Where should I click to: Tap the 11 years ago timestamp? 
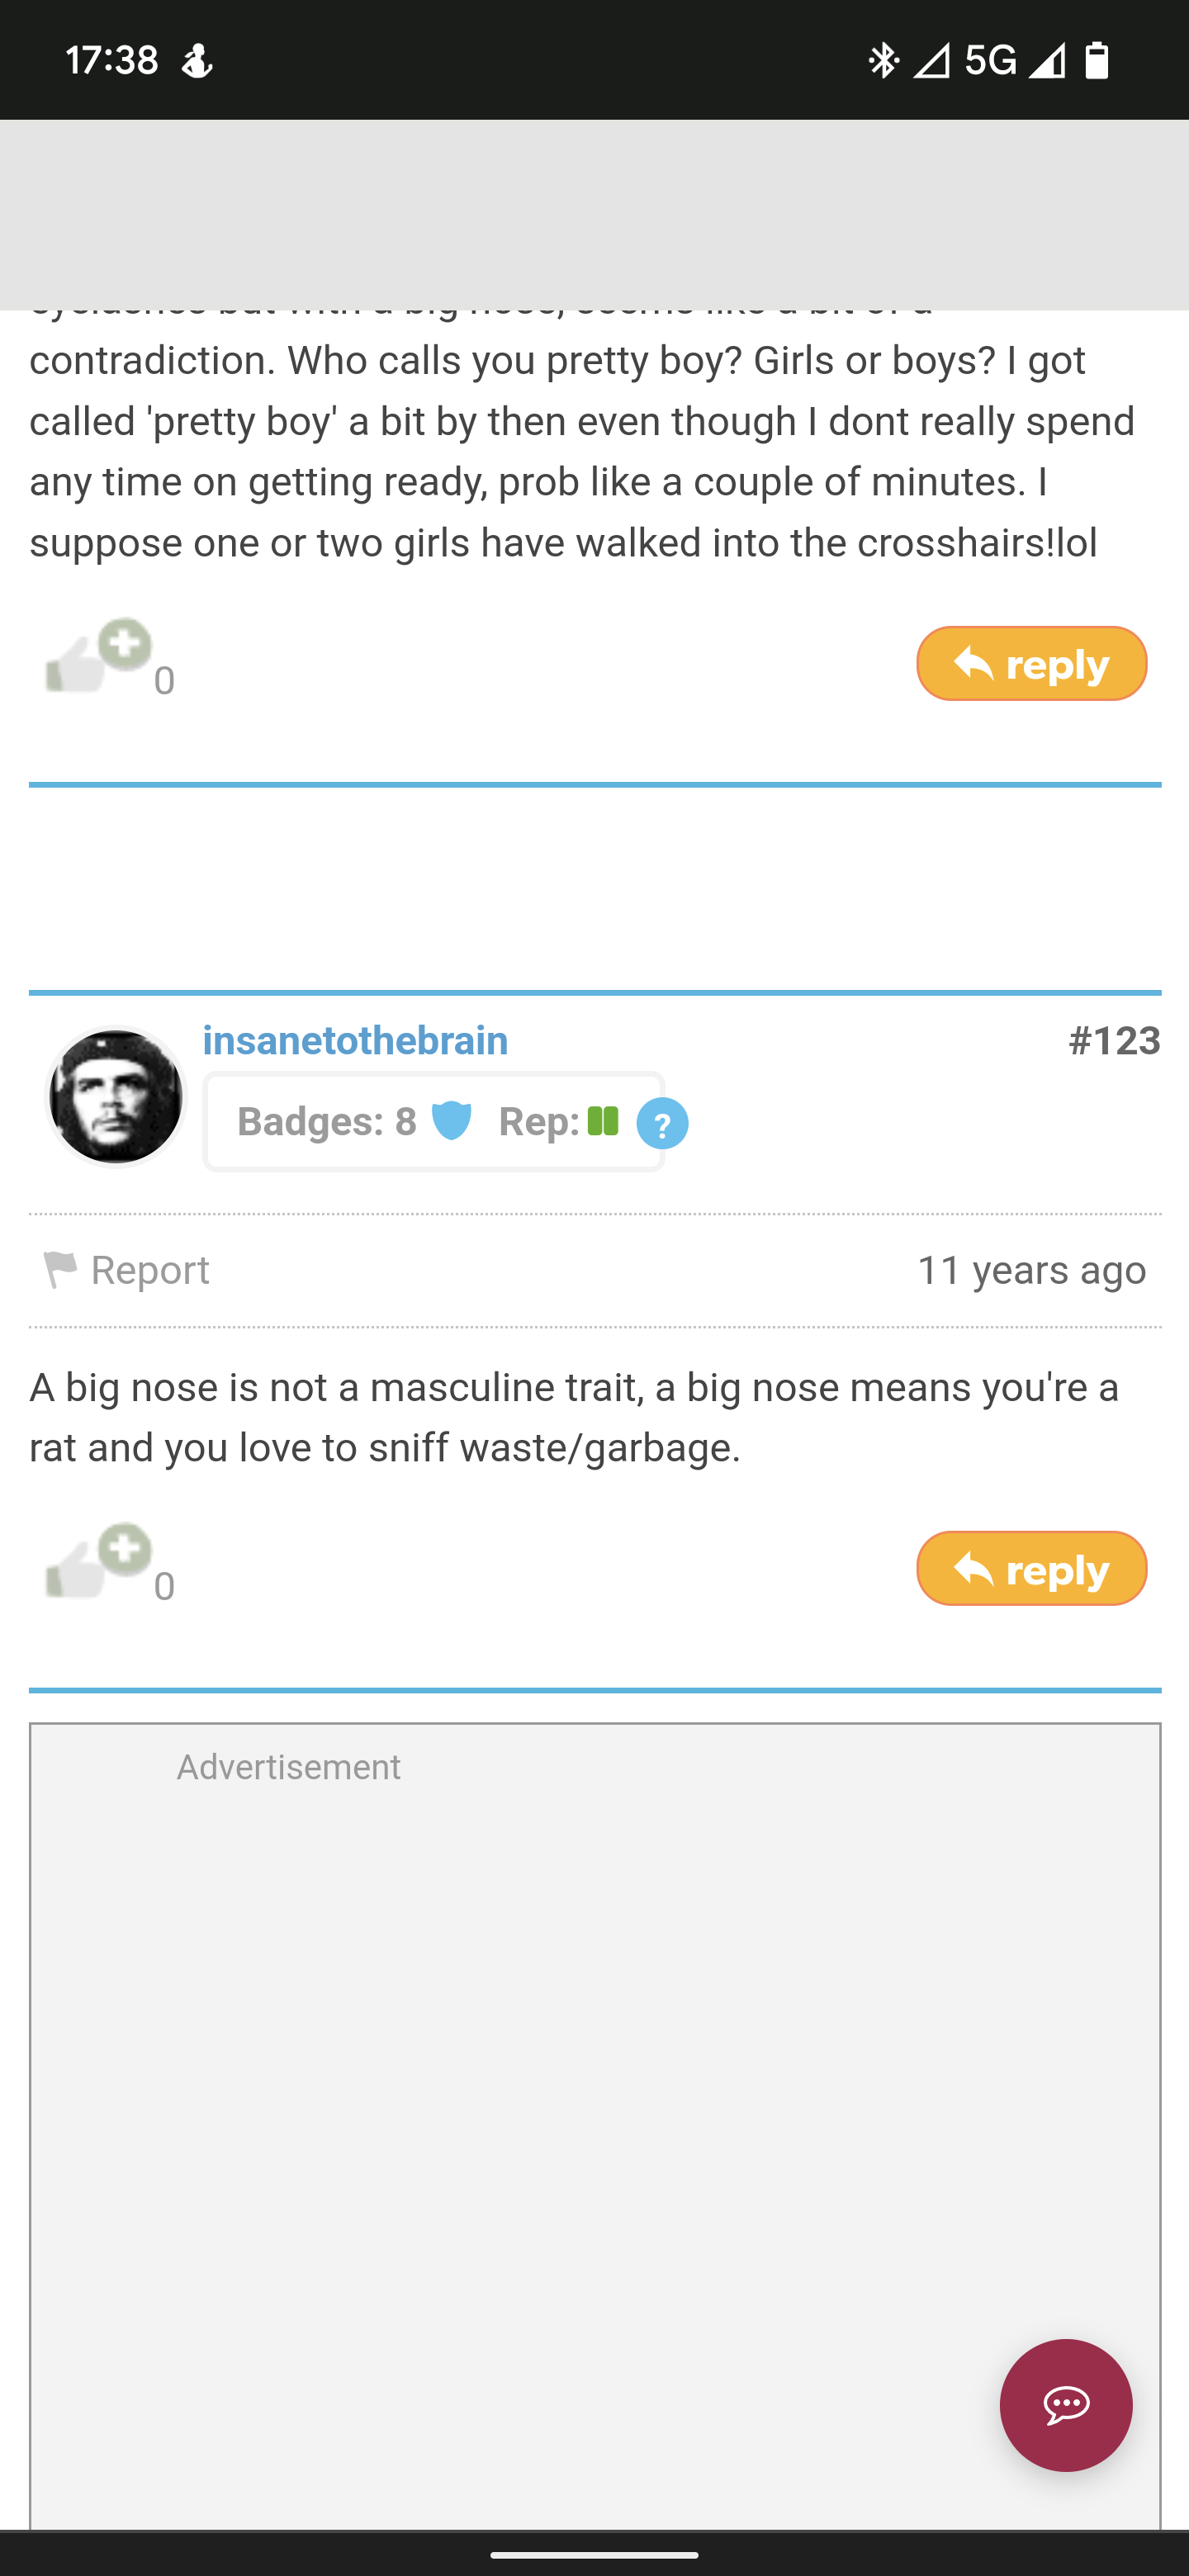click(1031, 1271)
